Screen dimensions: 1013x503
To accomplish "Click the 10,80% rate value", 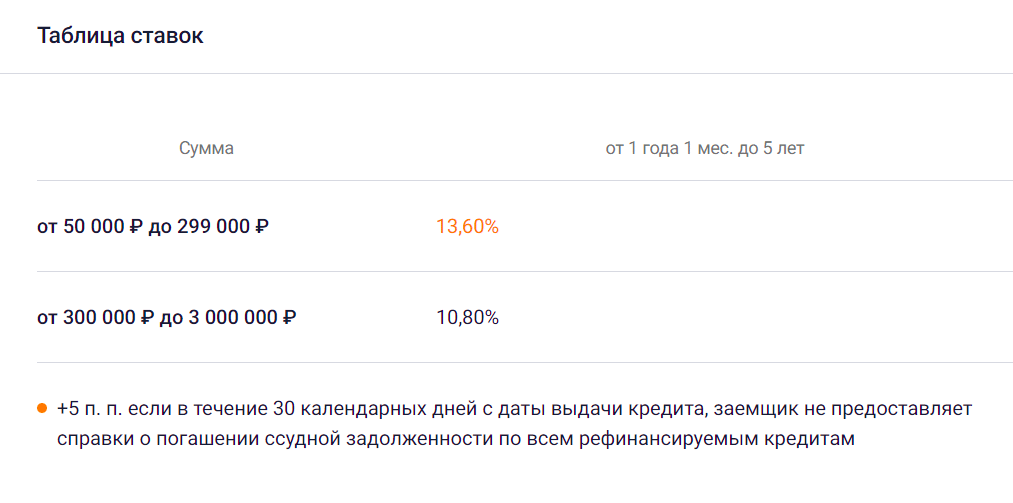I will [x=468, y=318].
